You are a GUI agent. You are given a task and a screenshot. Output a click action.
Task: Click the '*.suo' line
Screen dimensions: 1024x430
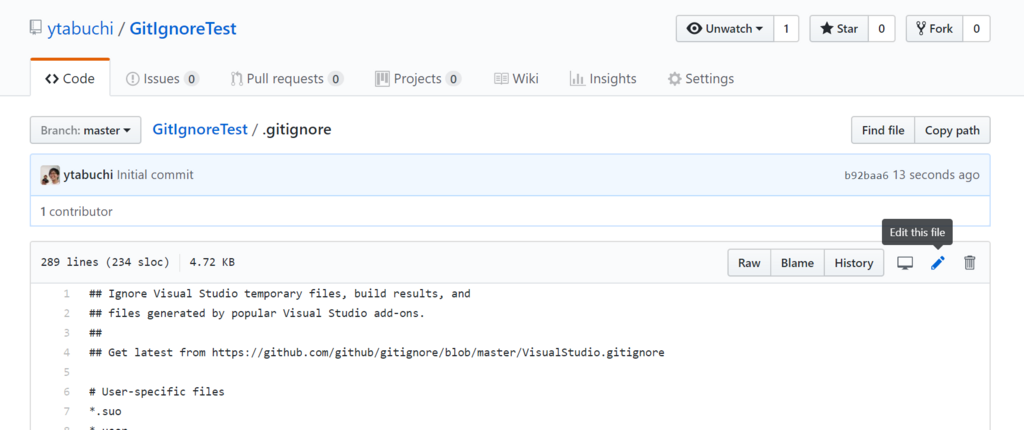(x=105, y=412)
